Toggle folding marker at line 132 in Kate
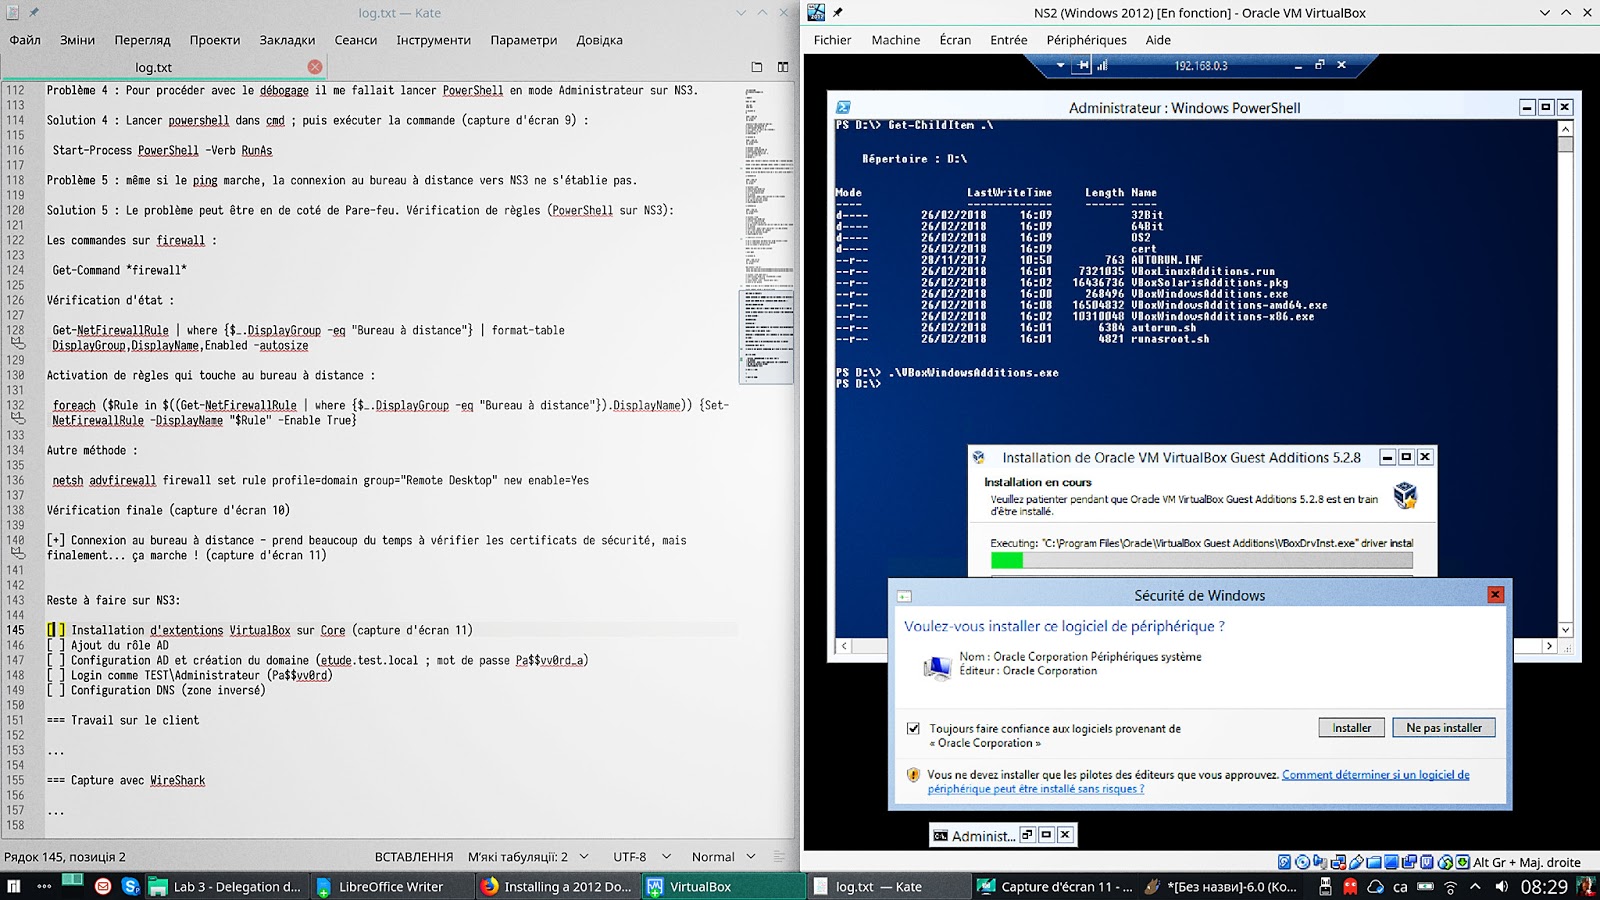Image resolution: width=1600 pixels, height=900 pixels. pos(18,418)
